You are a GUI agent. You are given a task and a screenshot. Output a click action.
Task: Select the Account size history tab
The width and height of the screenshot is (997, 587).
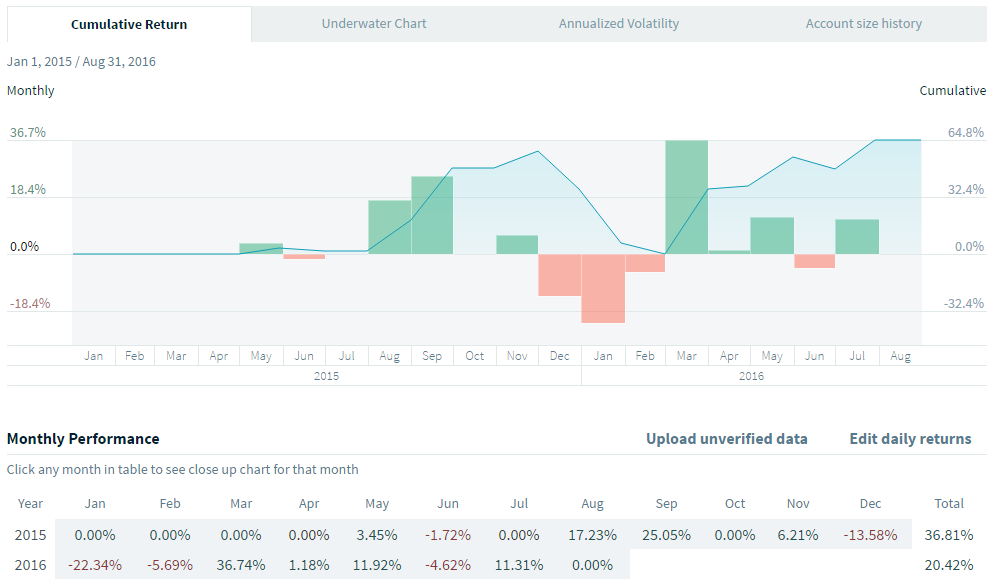click(864, 23)
